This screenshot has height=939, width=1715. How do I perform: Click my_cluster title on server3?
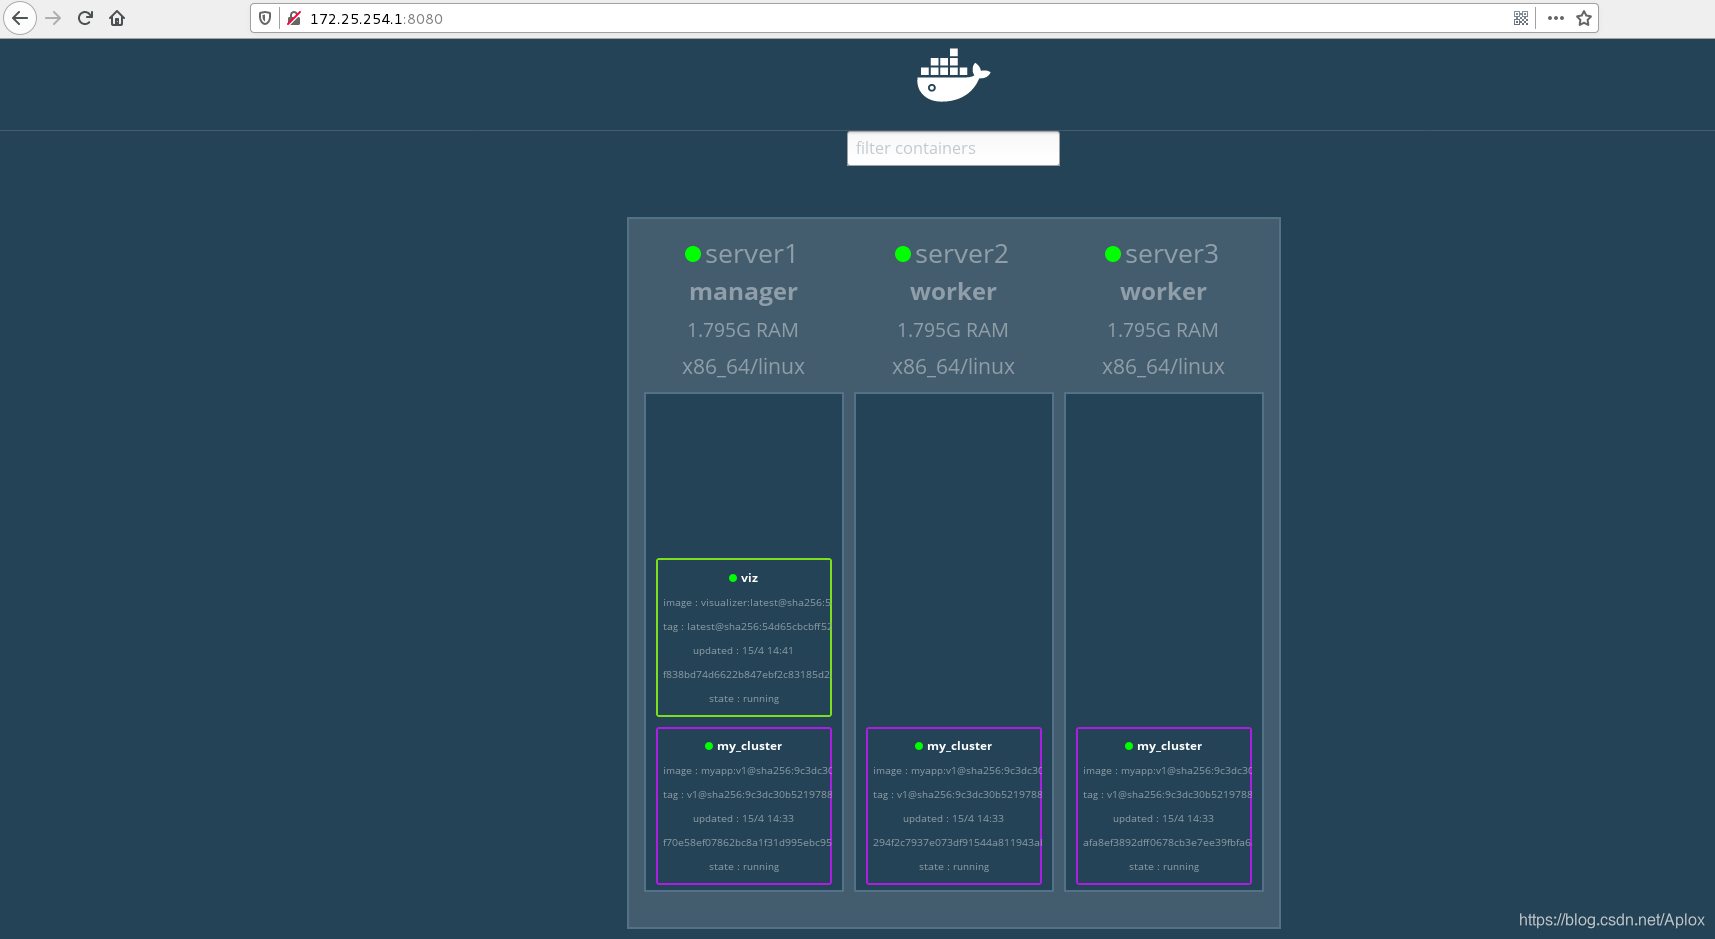(x=1169, y=746)
